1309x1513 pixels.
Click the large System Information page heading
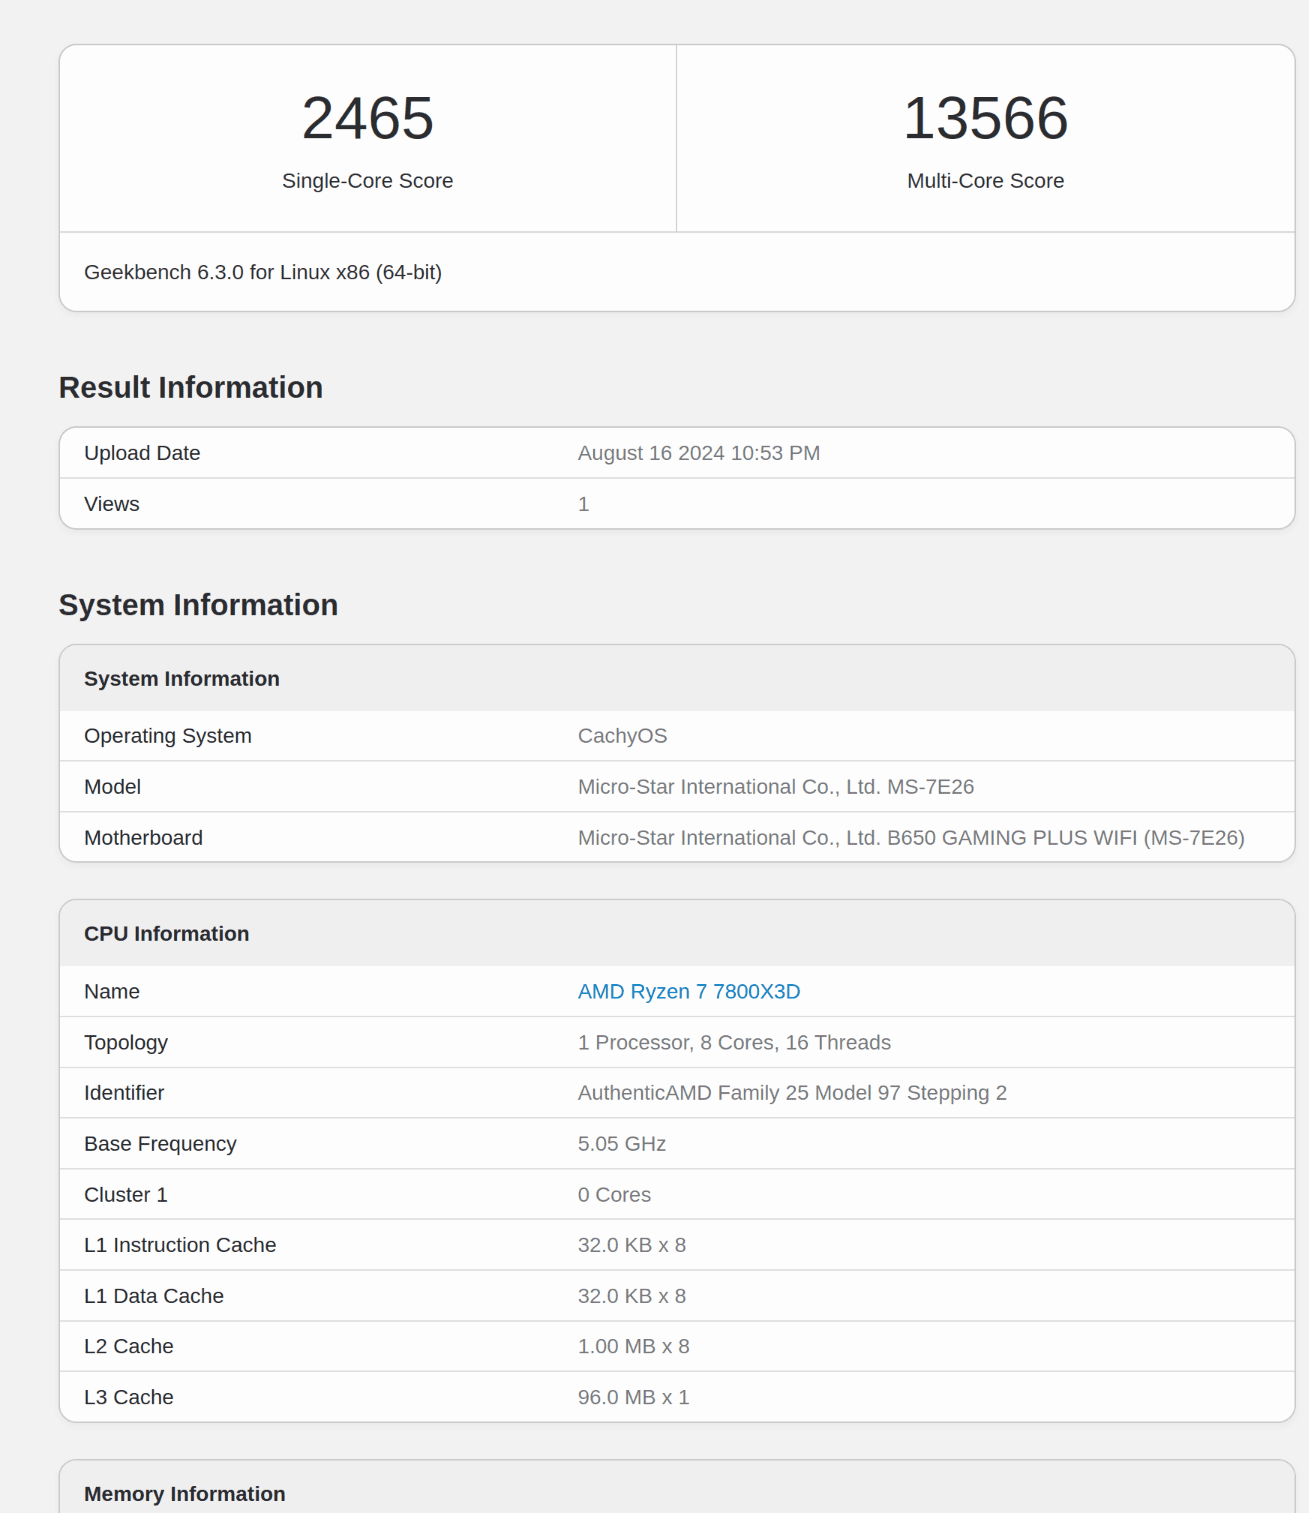[198, 605]
